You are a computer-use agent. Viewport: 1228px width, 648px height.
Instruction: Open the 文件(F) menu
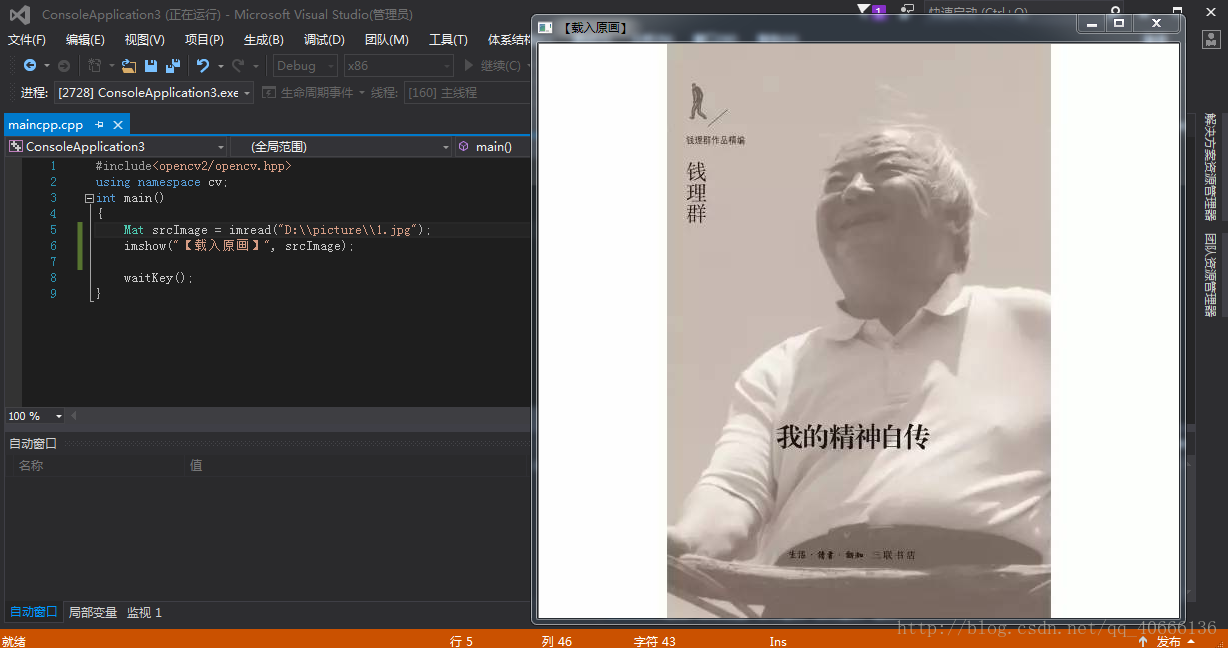pyautogui.click(x=27, y=40)
